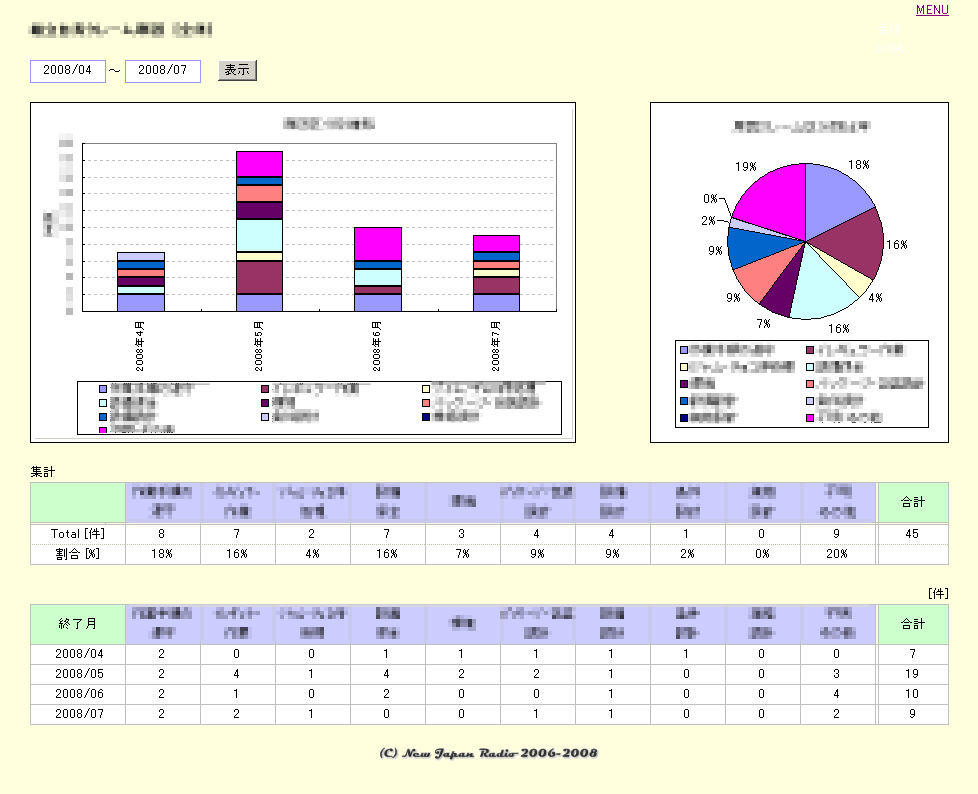Select the 2008/07 row label in monthly table
978x794 pixels.
click(79, 714)
